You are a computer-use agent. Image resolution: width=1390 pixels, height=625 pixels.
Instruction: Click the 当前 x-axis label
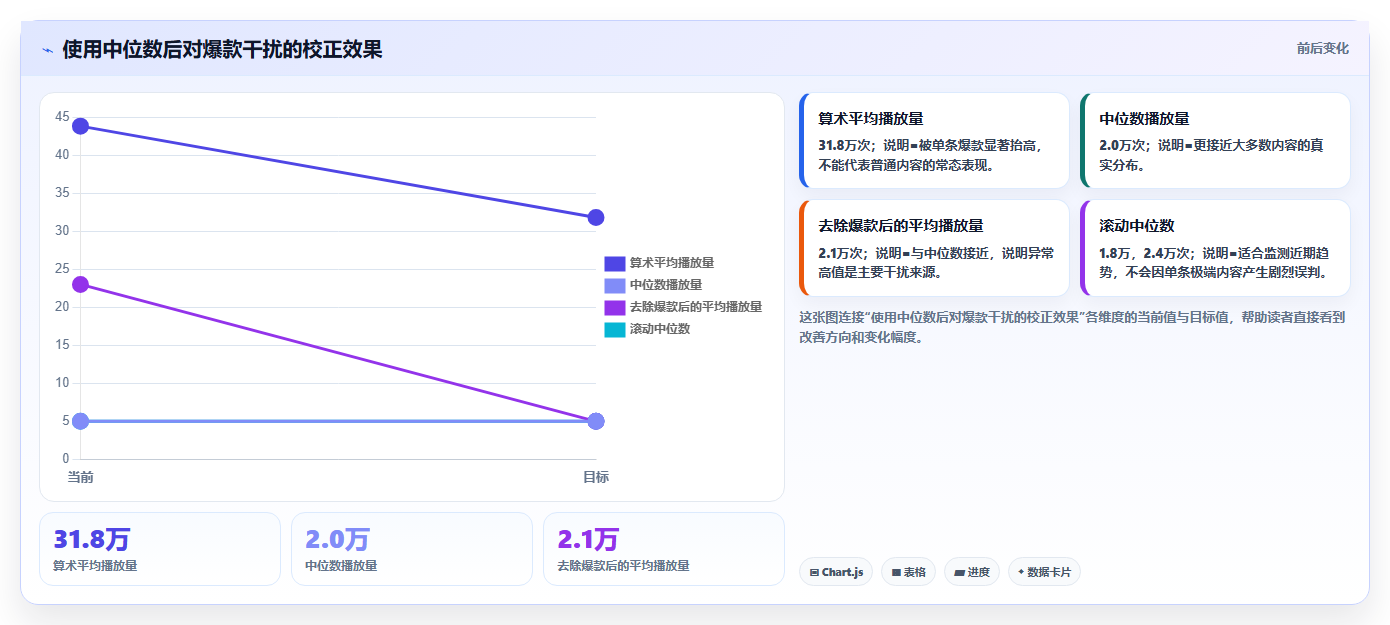click(x=81, y=477)
